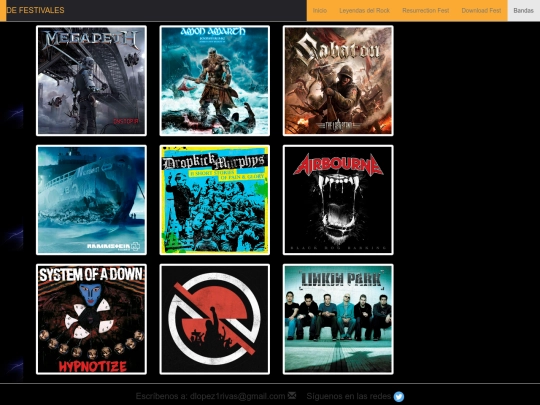Open the Megadeth Dystopia album cover
Screen dimensions: 540x405
tap(91, 81)
